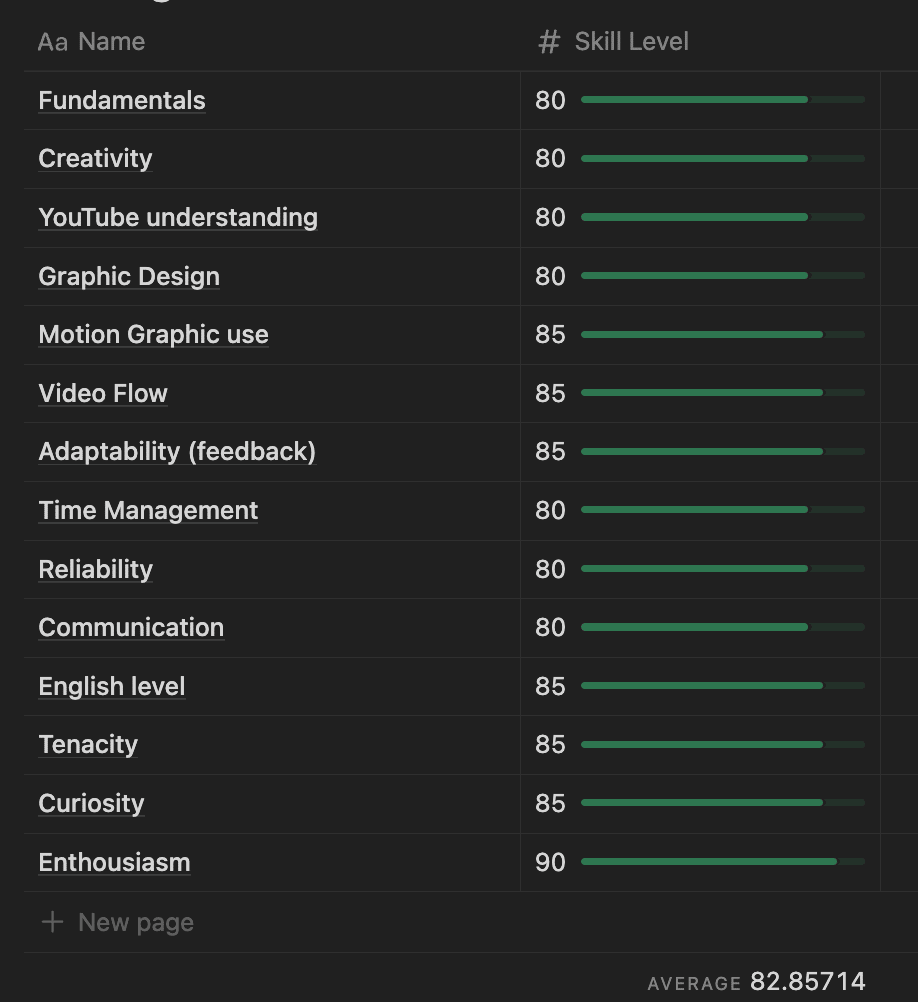This screenshot has width=918, height=1002.
Task: Open the Motion Graphic use page
Action: 153,334
